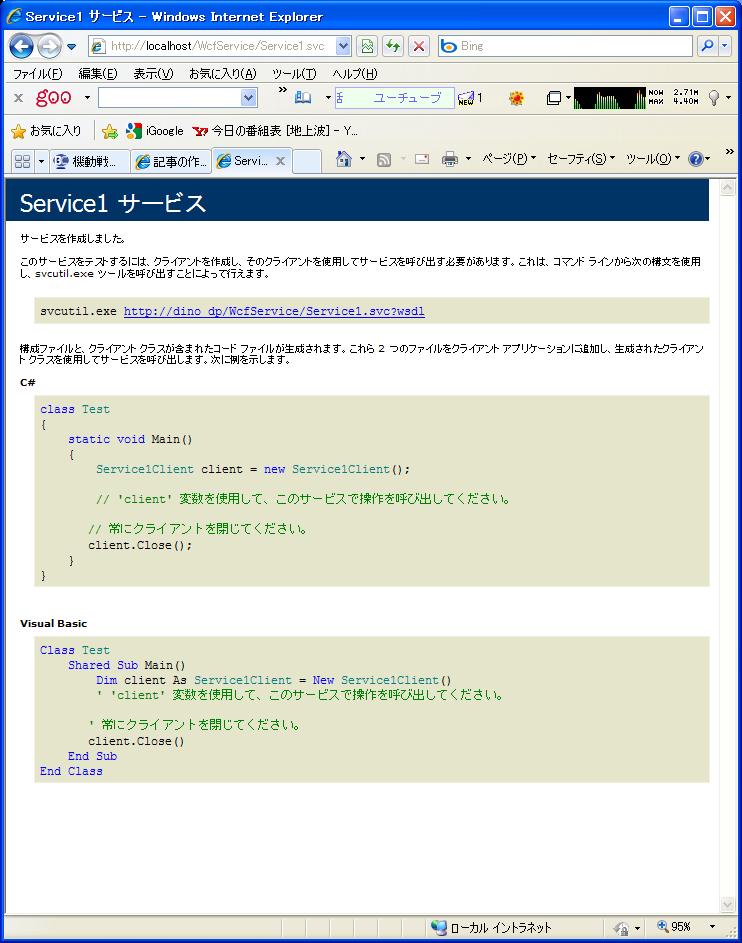Viewport: 742px width, 943px height.
Task: Open the Help question mark icon
Action: 695,159
